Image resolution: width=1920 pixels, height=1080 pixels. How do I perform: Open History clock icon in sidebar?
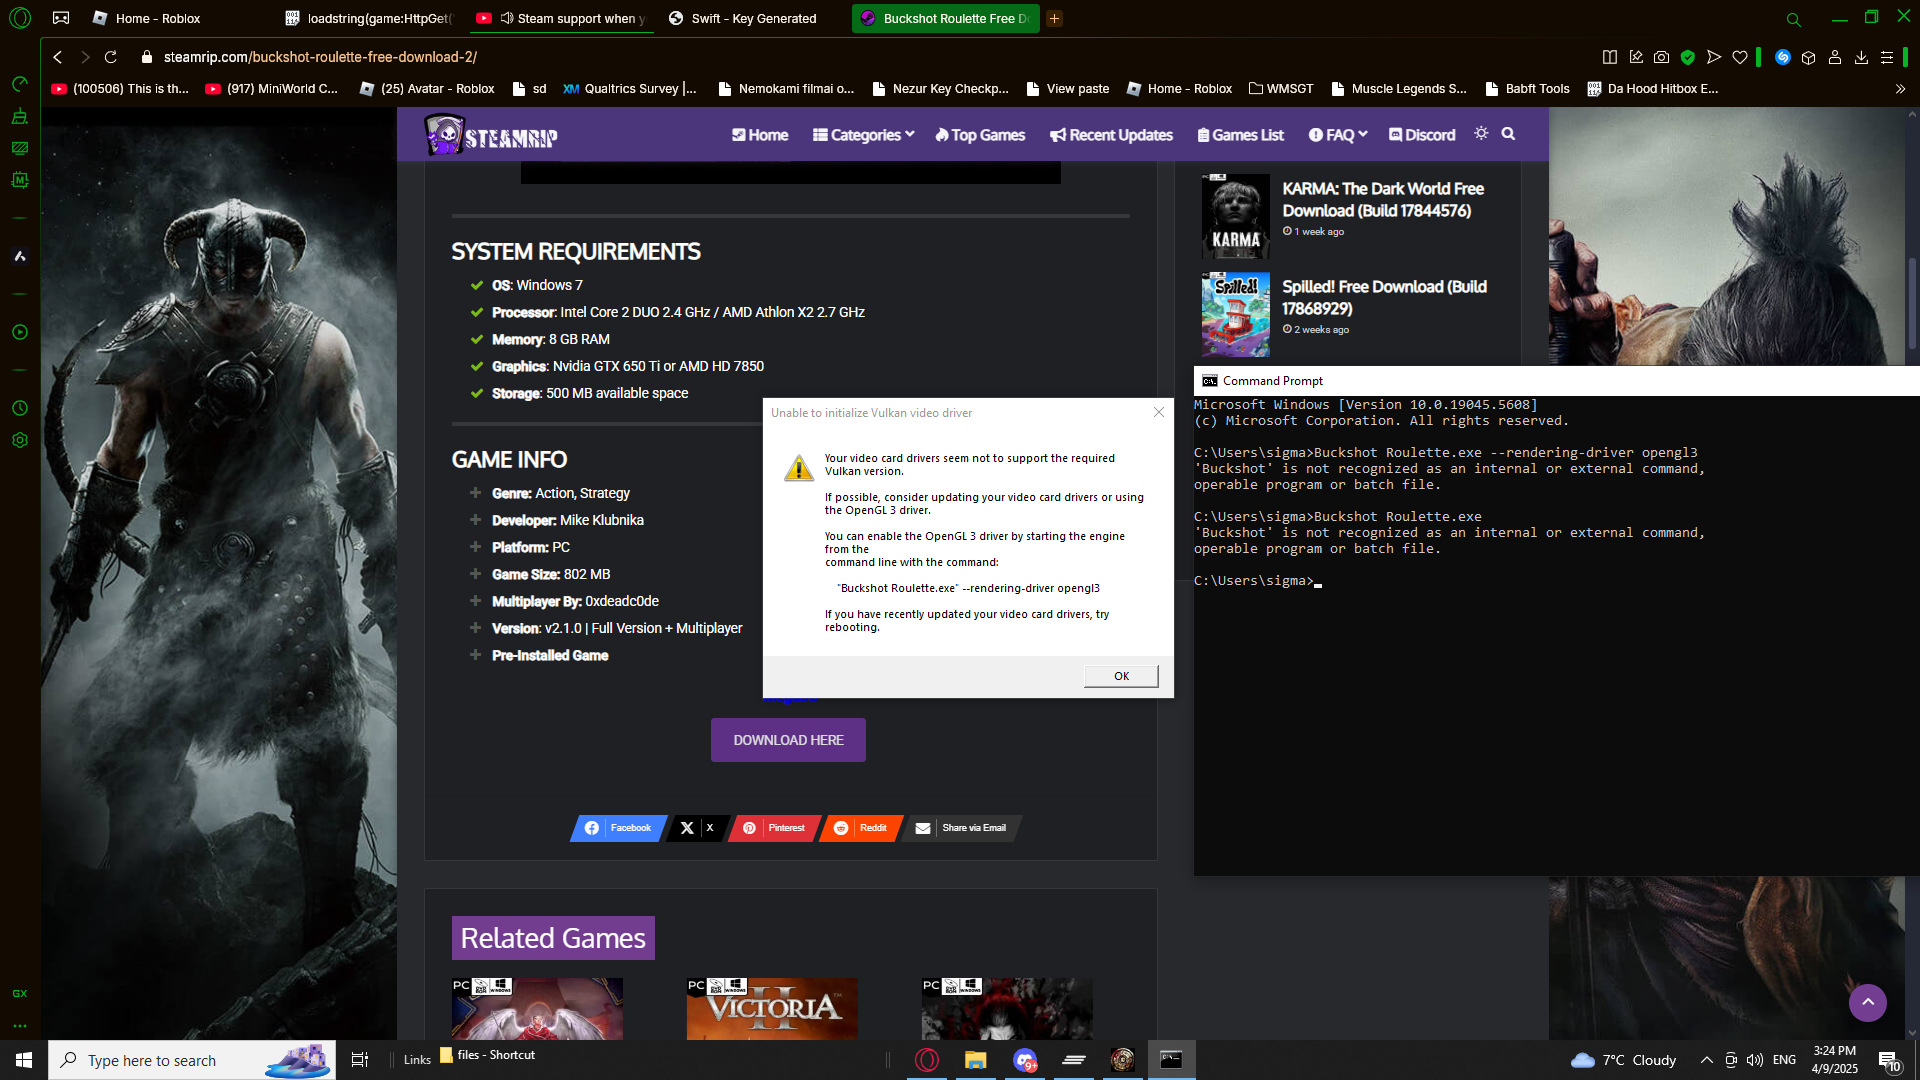(x=20, y=408)
